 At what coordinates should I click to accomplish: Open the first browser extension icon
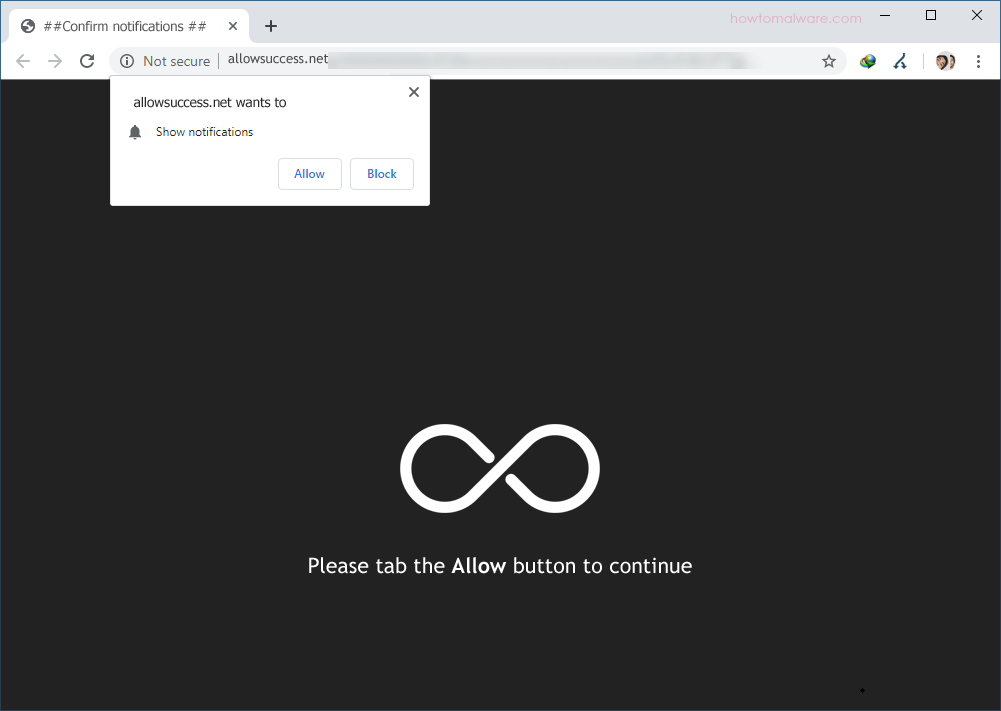point(867,61)
